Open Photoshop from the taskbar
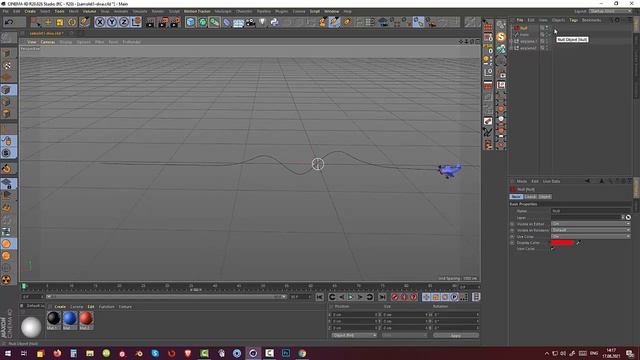Viewport: 640px width, 360px height. click(x=286, y=353)
